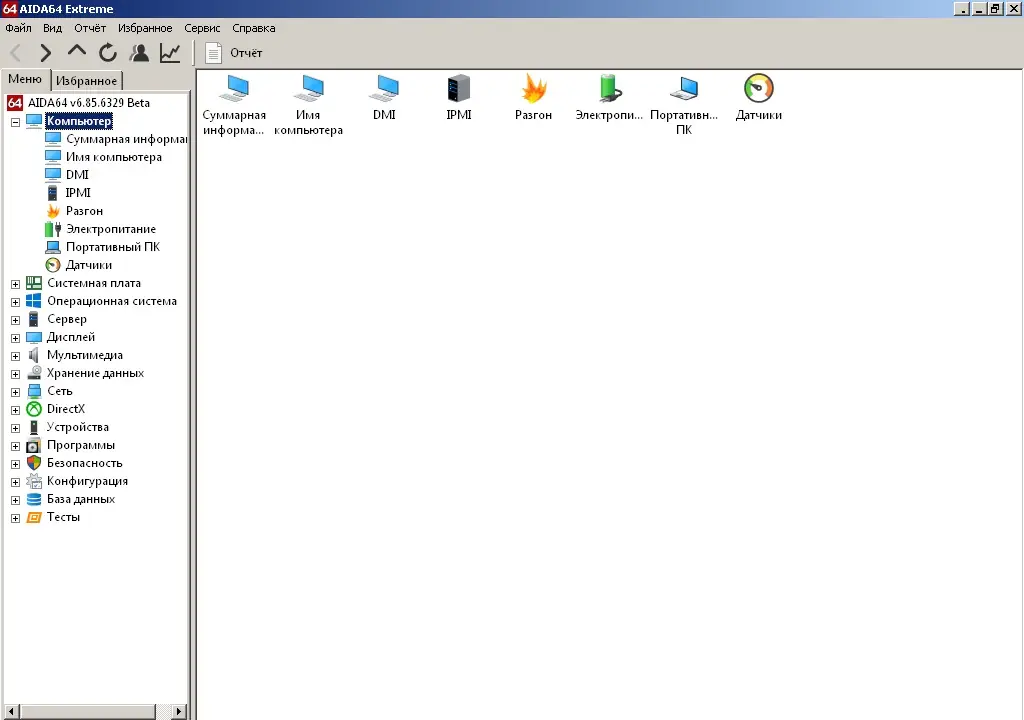Open the Отчёт menu
The height and width of the screenshot is (720, 1024).
click(x=89, y=28)
